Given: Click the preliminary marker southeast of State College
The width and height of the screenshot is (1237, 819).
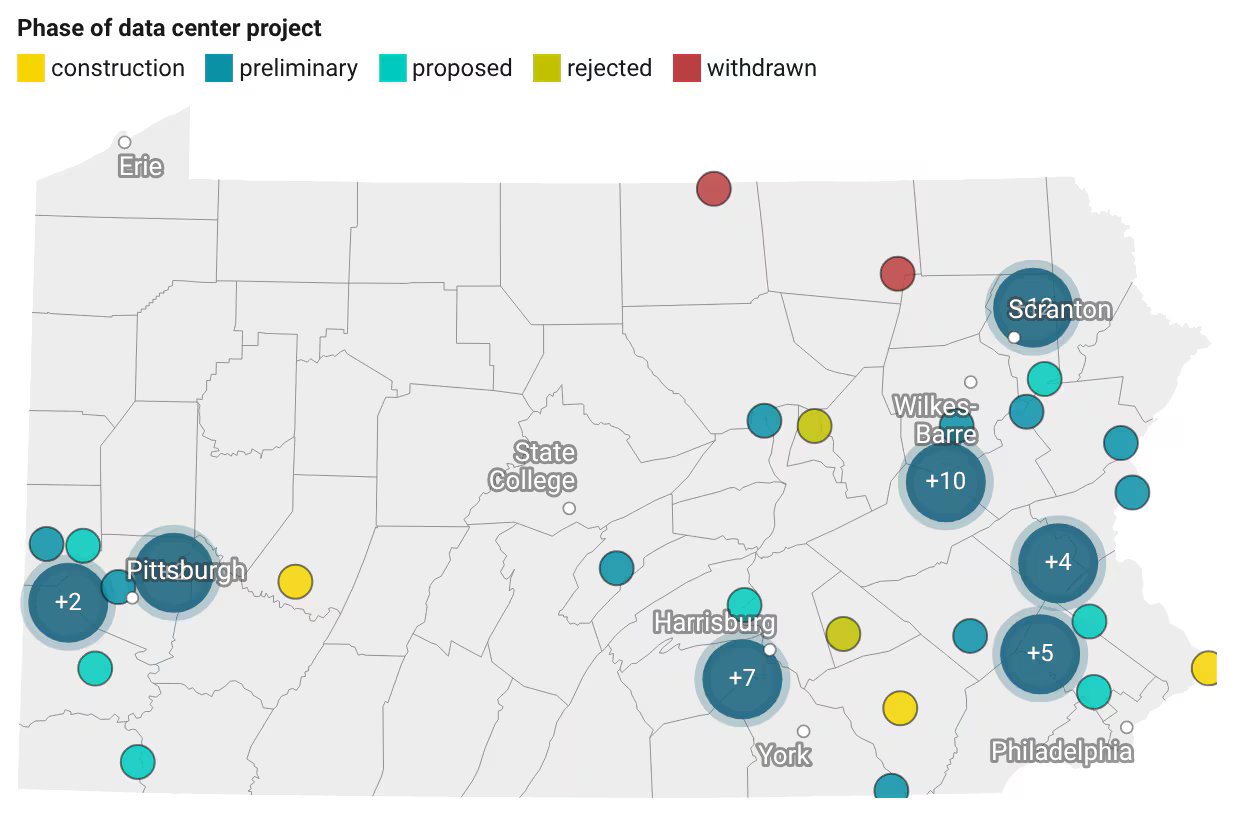Looking at the screenshot, I should [617, 568].
